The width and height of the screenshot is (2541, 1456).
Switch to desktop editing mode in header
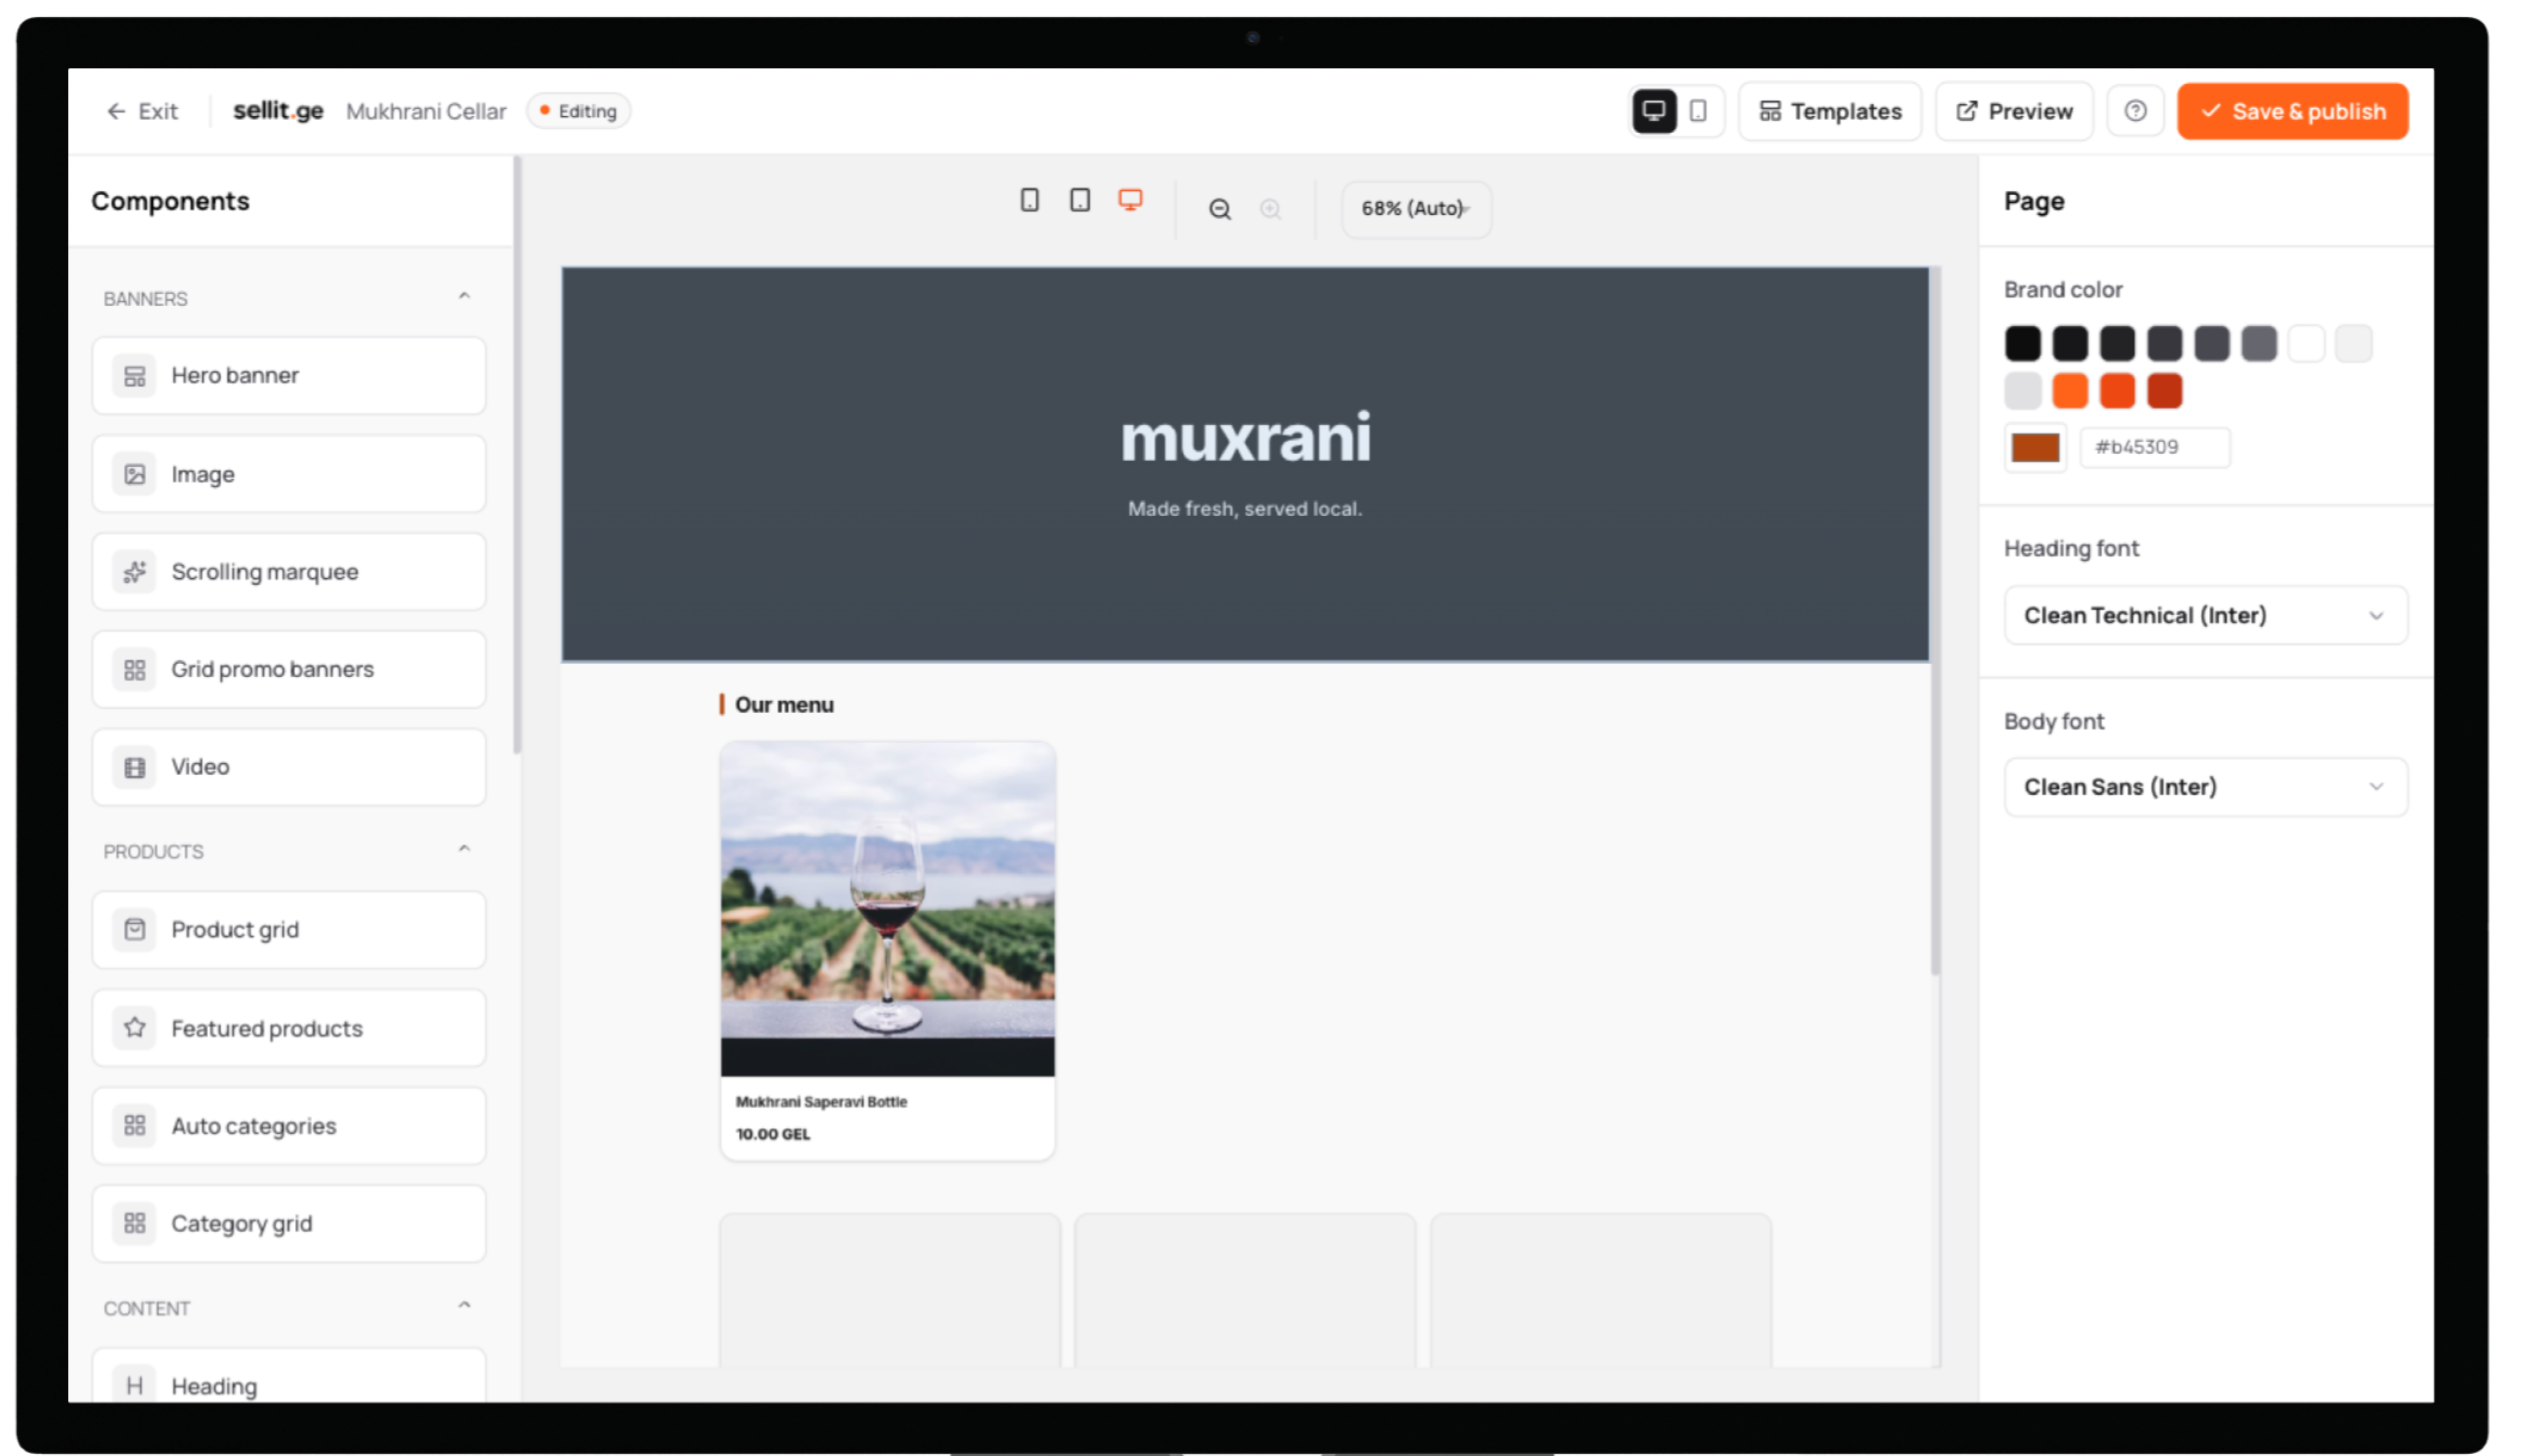1654,111
